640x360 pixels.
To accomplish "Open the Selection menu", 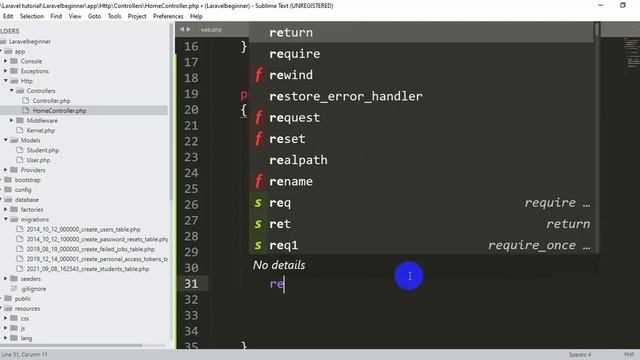I will point(31,16).
